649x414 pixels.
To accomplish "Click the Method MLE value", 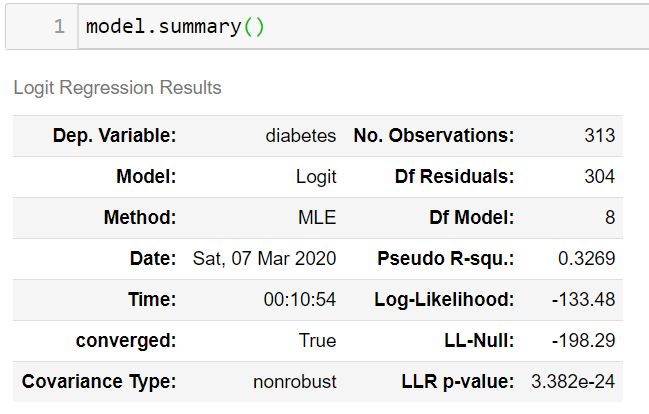I will coord(317,217).
